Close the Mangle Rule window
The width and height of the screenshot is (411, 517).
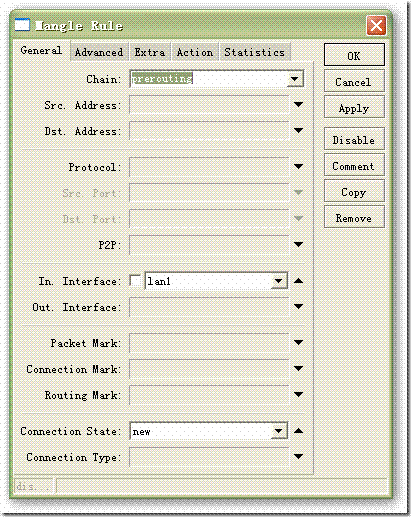(x=376, y=25)
